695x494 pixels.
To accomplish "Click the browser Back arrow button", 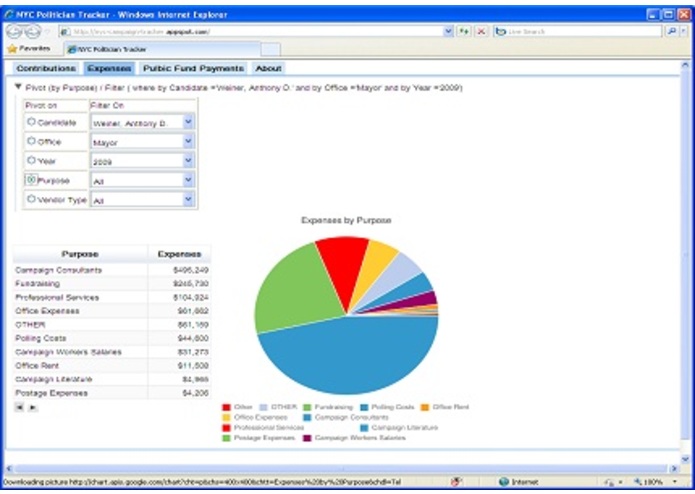I will [x=13, y=31].
